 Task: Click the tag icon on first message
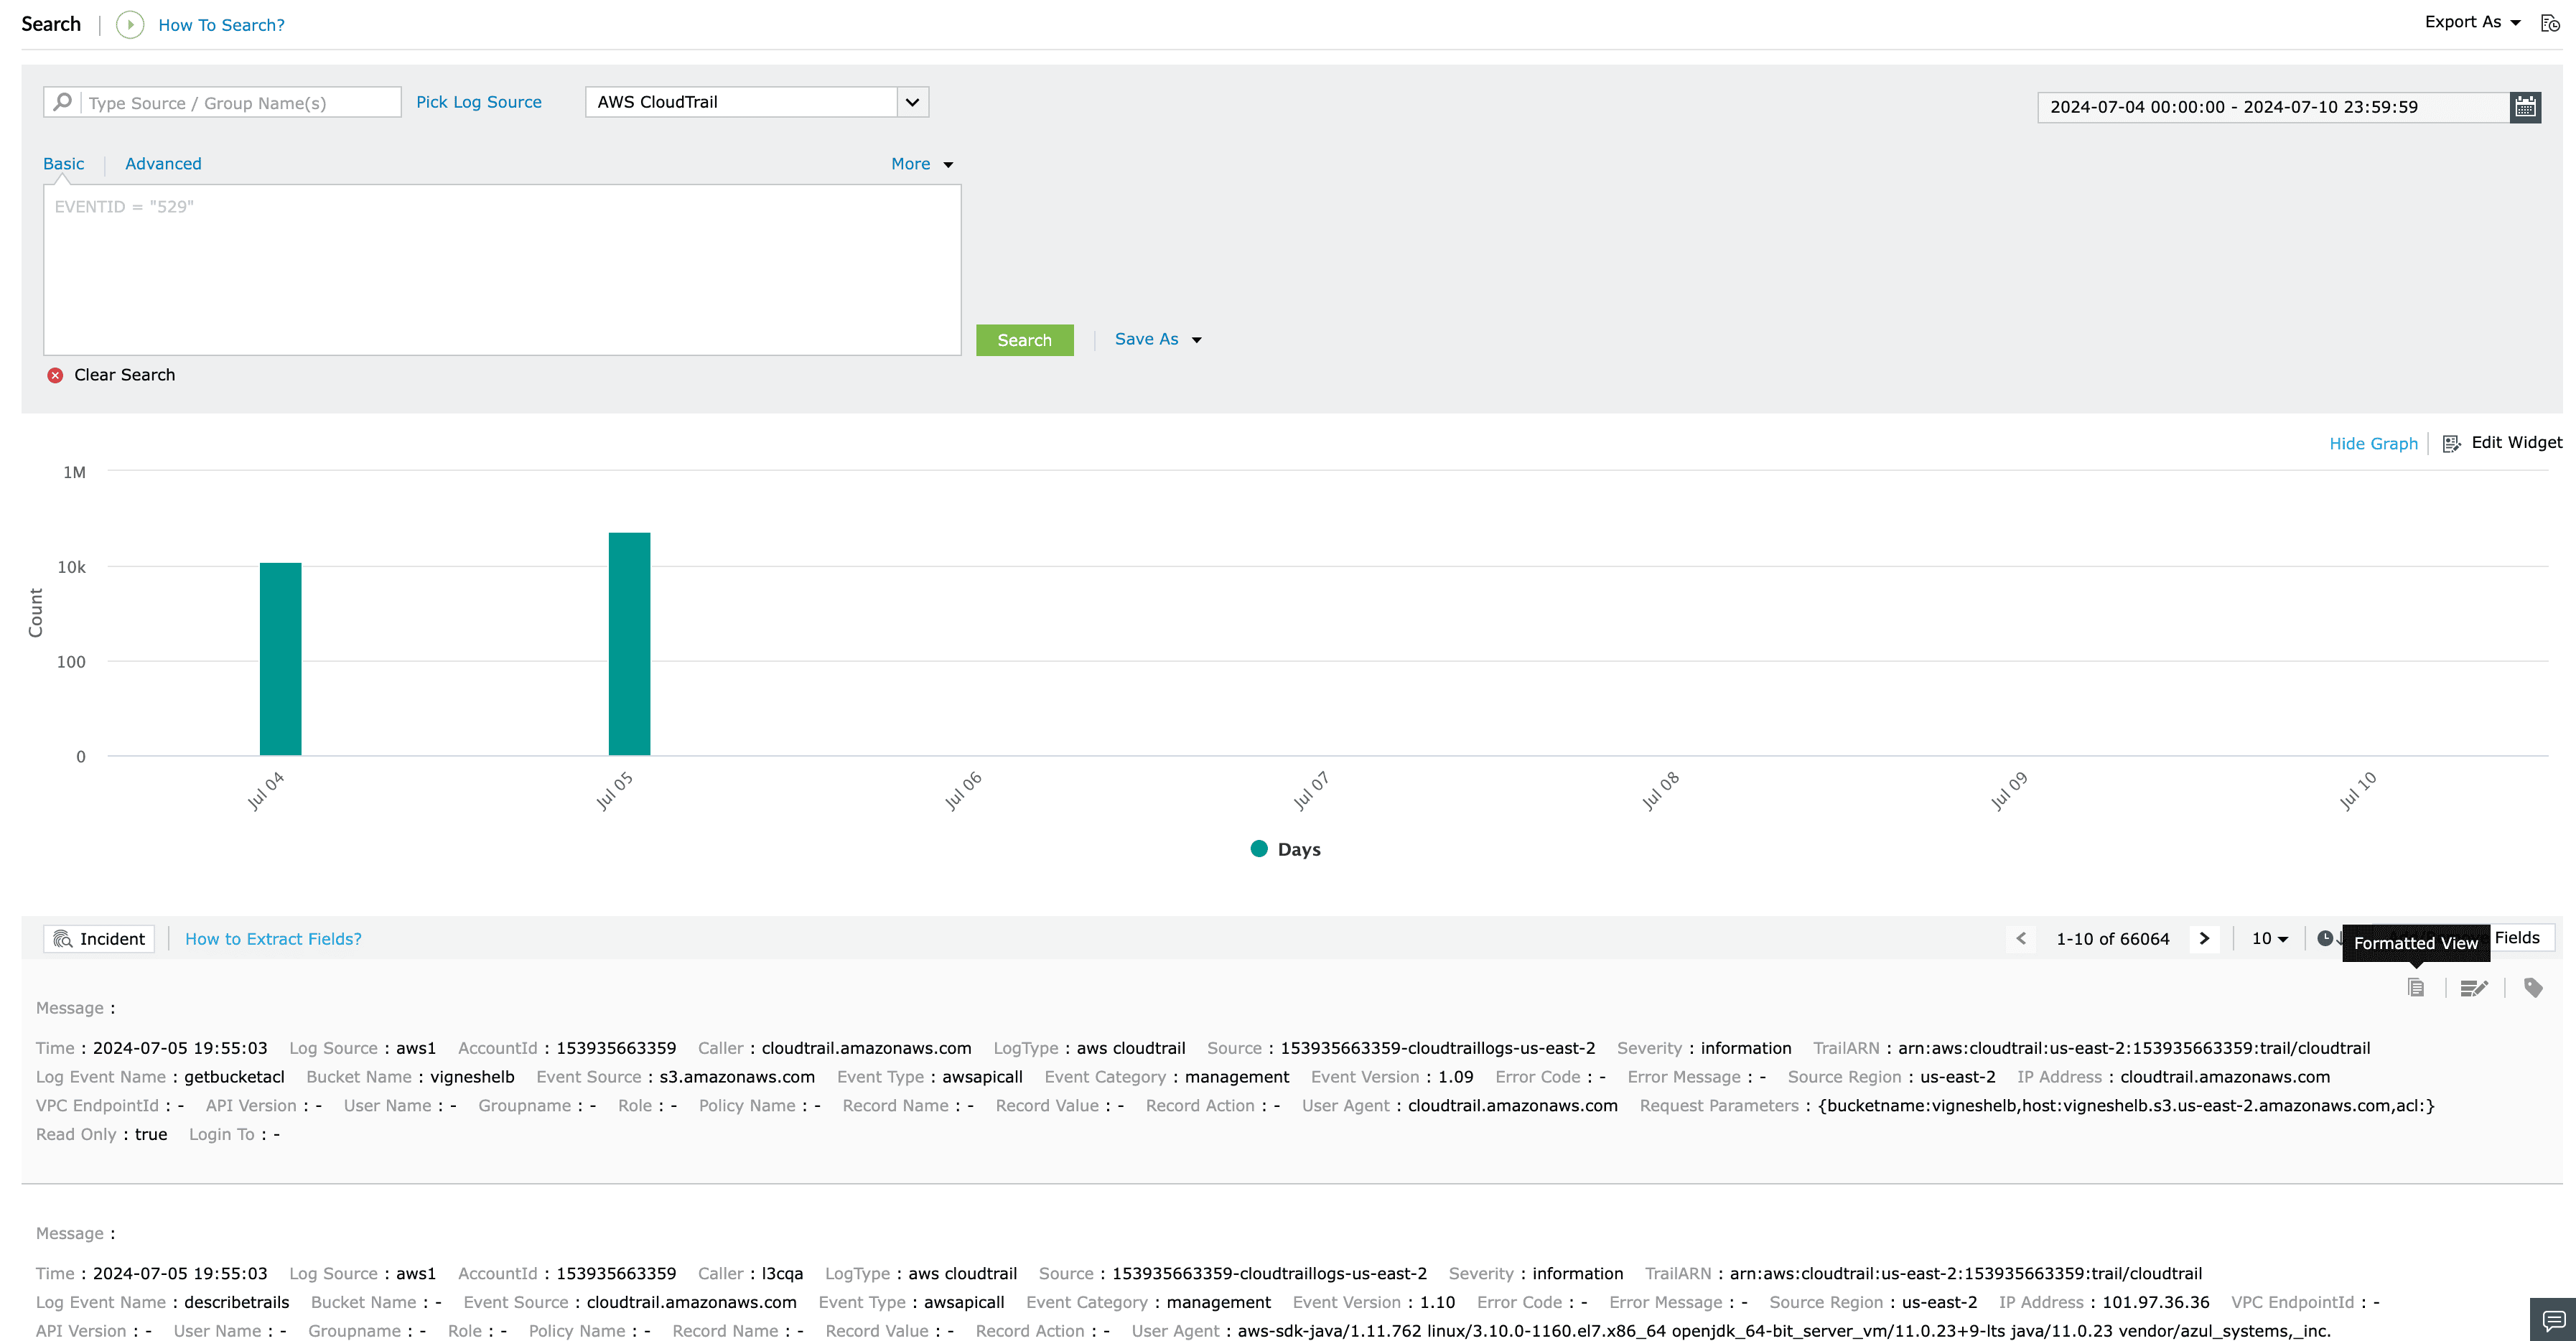[2533, 988]
